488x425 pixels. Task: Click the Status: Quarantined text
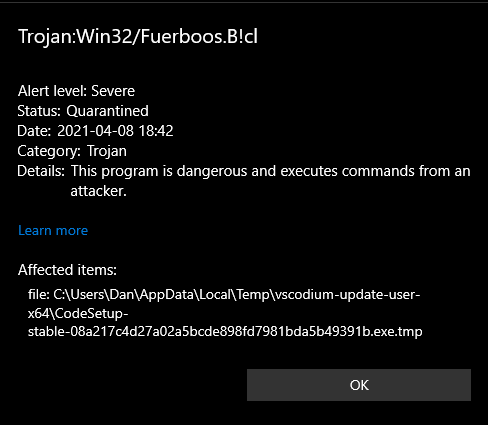coord(83,111)
